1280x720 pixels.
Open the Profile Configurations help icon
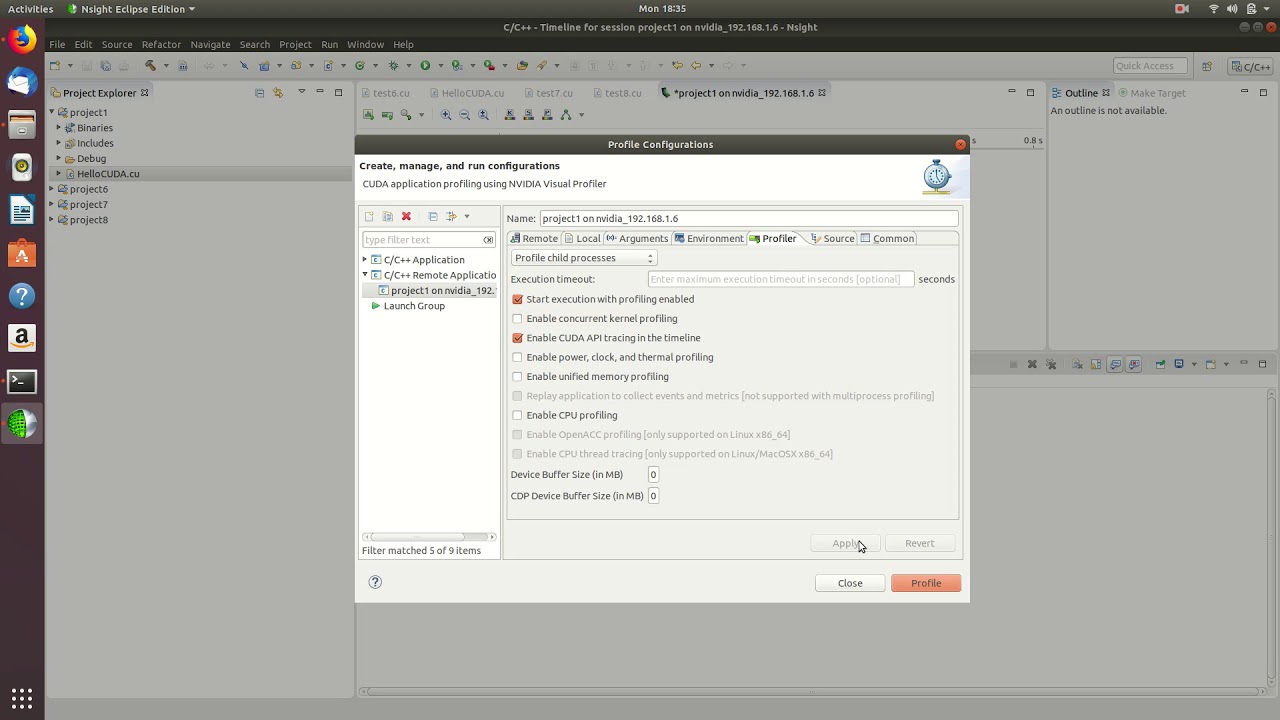click(x=375, y=582)
